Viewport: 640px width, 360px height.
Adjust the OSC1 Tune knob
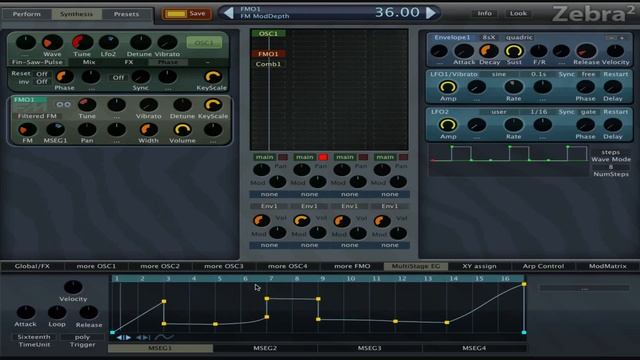click(x=82, y=42)
